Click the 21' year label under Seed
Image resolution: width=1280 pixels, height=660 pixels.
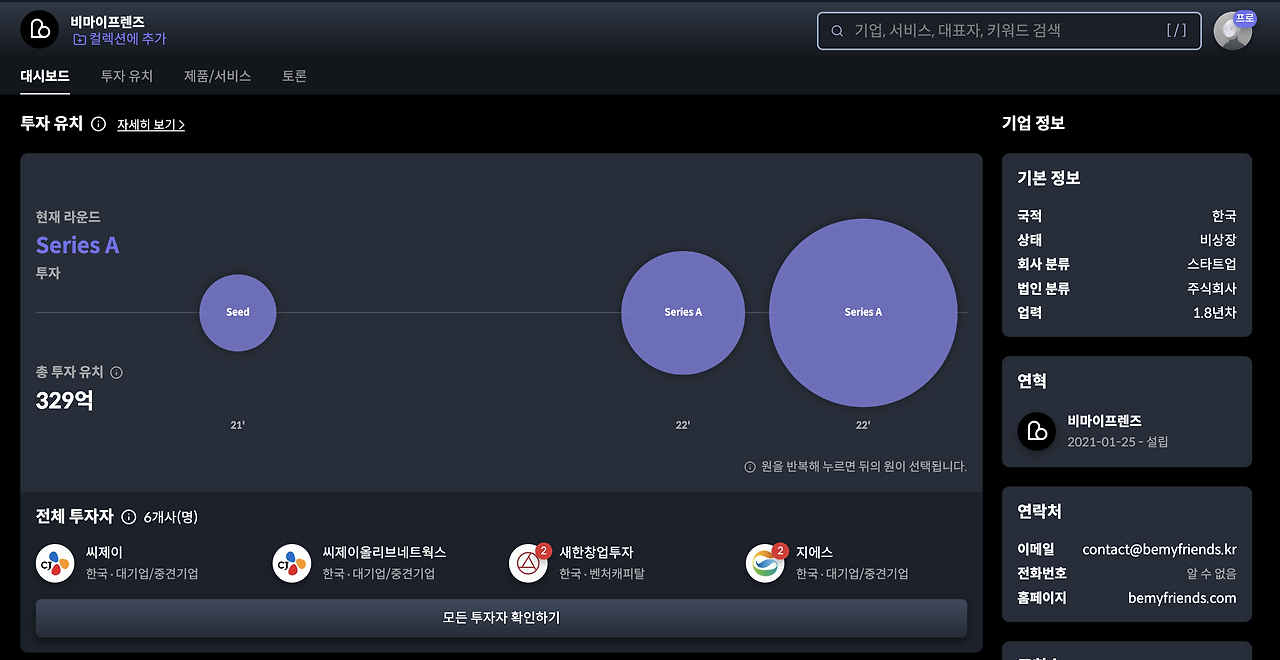point(238,425)
